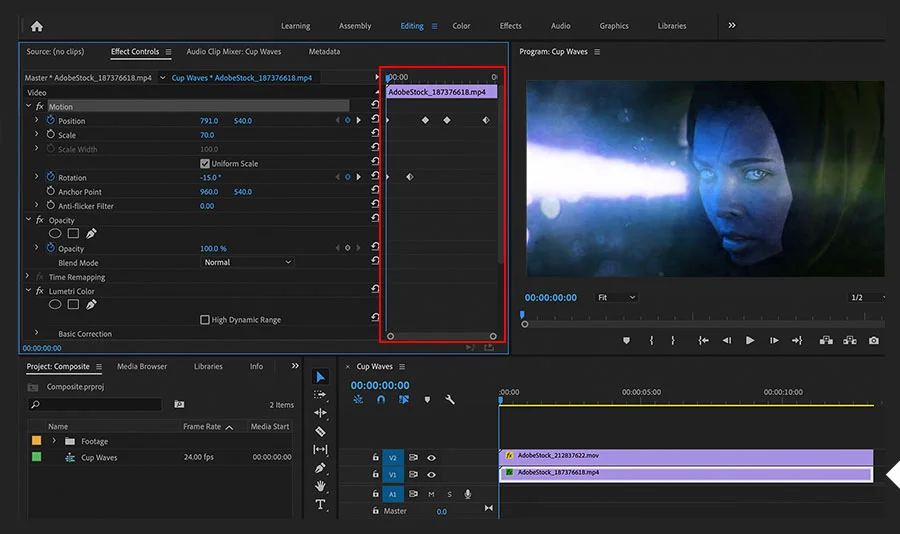Play the program monitor
This screenshot has height=534, width=900.
[750, 340]
